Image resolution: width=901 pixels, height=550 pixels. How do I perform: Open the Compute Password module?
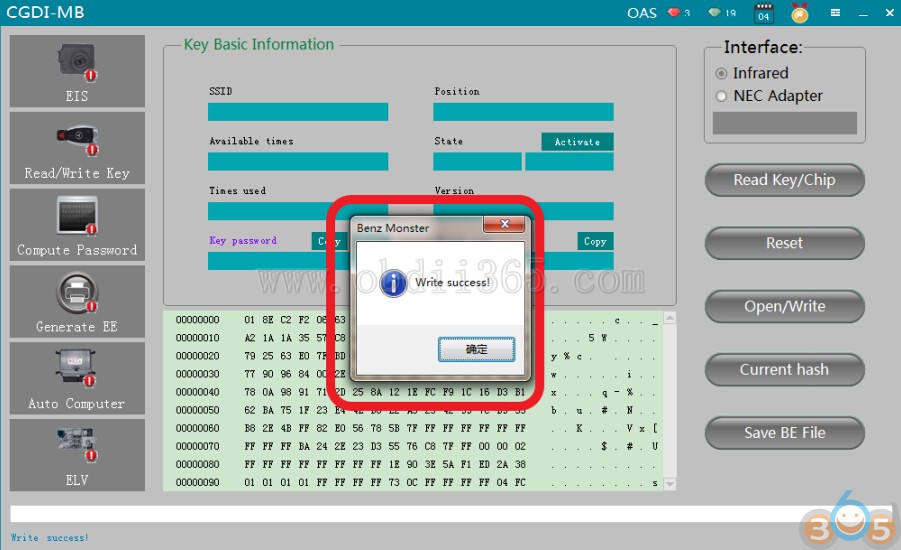(x=77, y=225)
